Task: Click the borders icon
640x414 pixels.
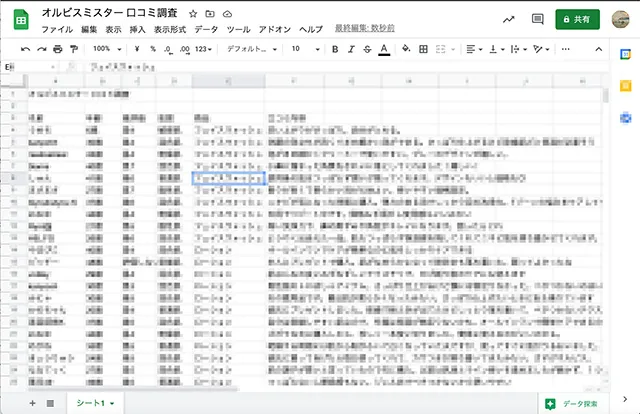Action: point(424,49)
